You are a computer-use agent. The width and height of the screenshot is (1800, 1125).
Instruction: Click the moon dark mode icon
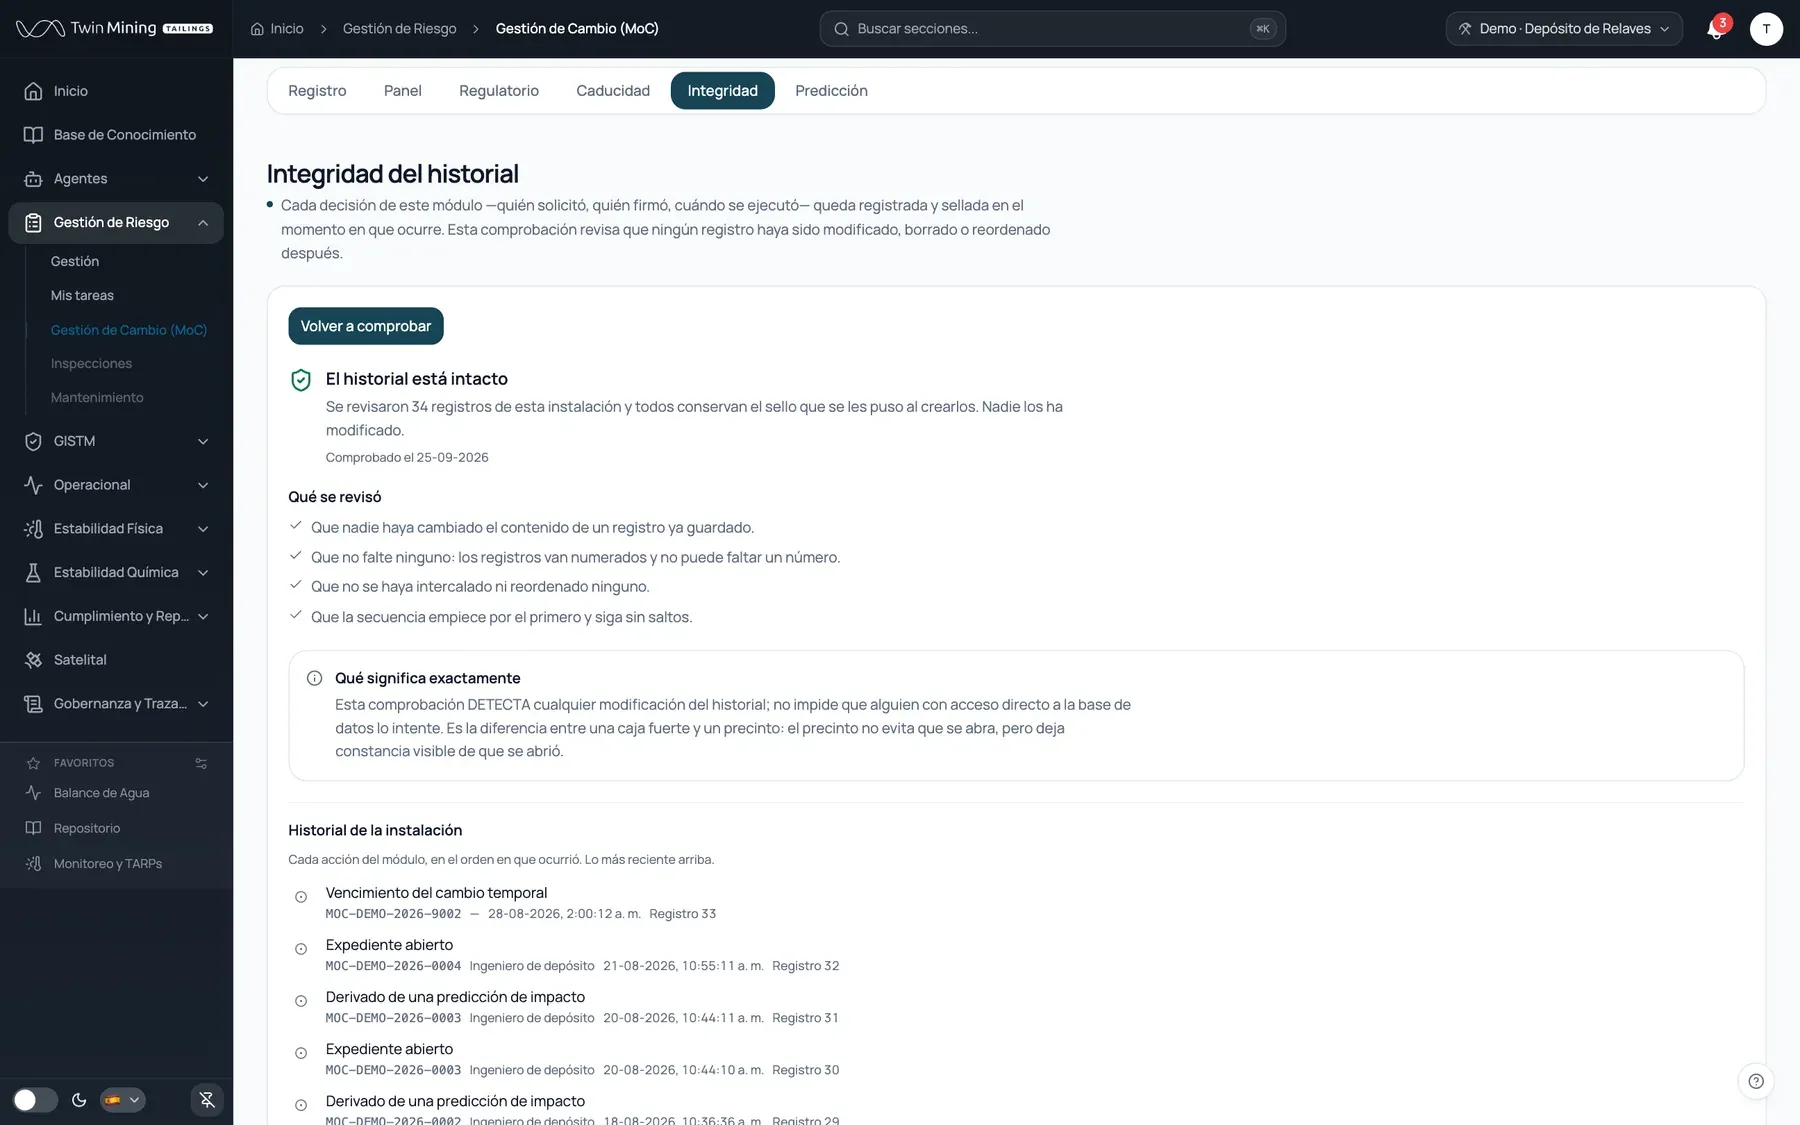point(79,1100)
